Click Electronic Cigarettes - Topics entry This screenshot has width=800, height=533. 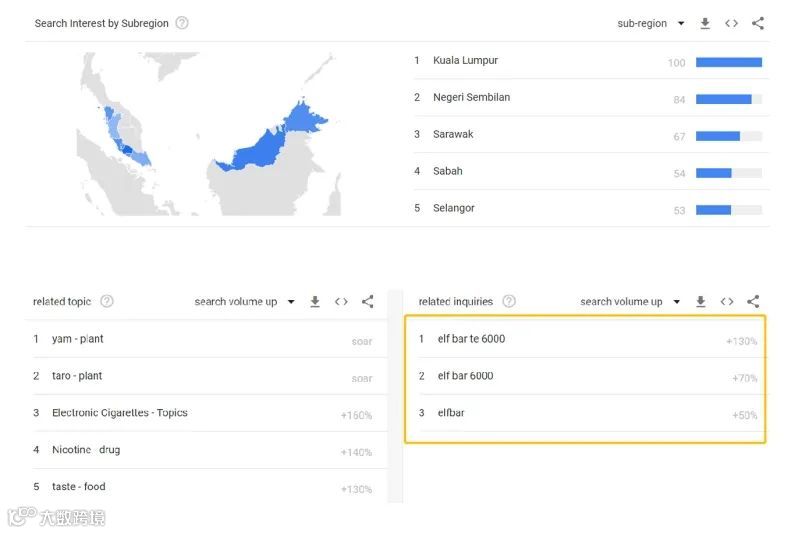pos(119,413)
